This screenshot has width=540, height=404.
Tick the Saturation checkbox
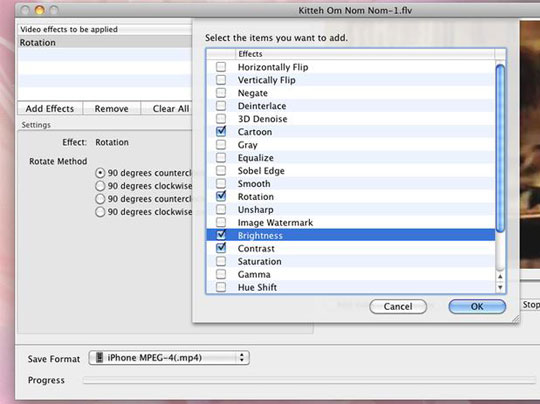point(221,261)
